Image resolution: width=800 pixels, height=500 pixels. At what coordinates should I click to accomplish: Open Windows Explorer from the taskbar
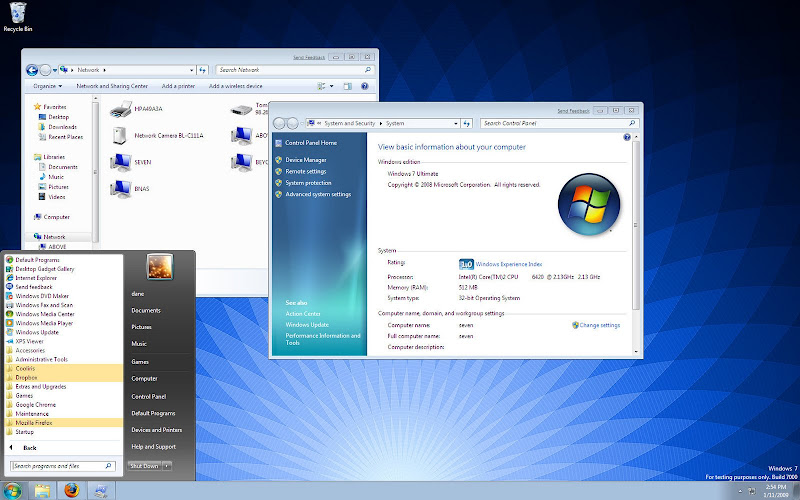[x=42, y=491]
